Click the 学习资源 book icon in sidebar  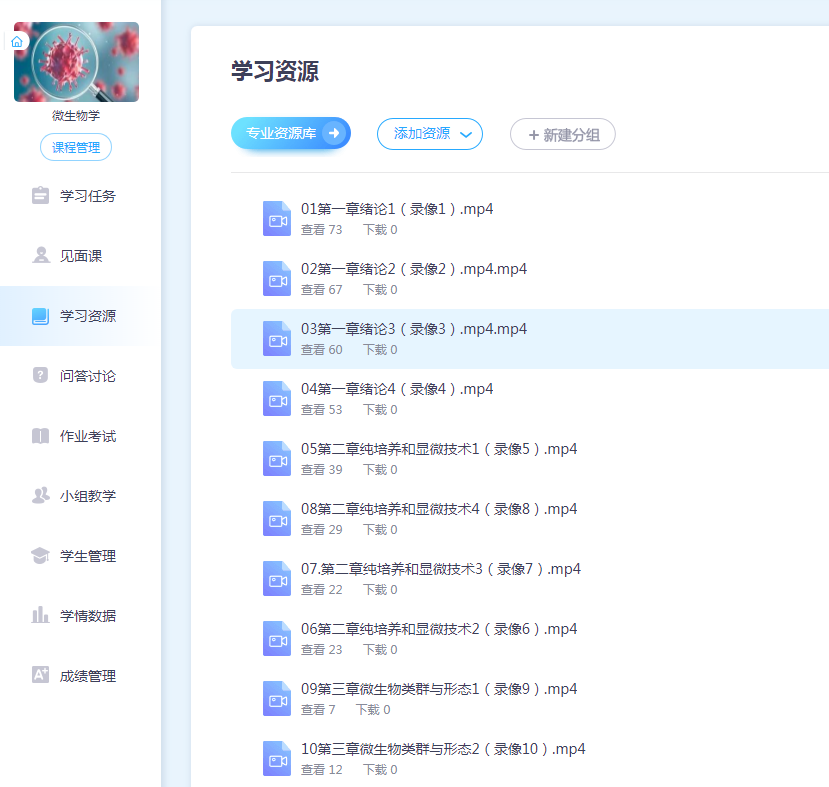40,316
